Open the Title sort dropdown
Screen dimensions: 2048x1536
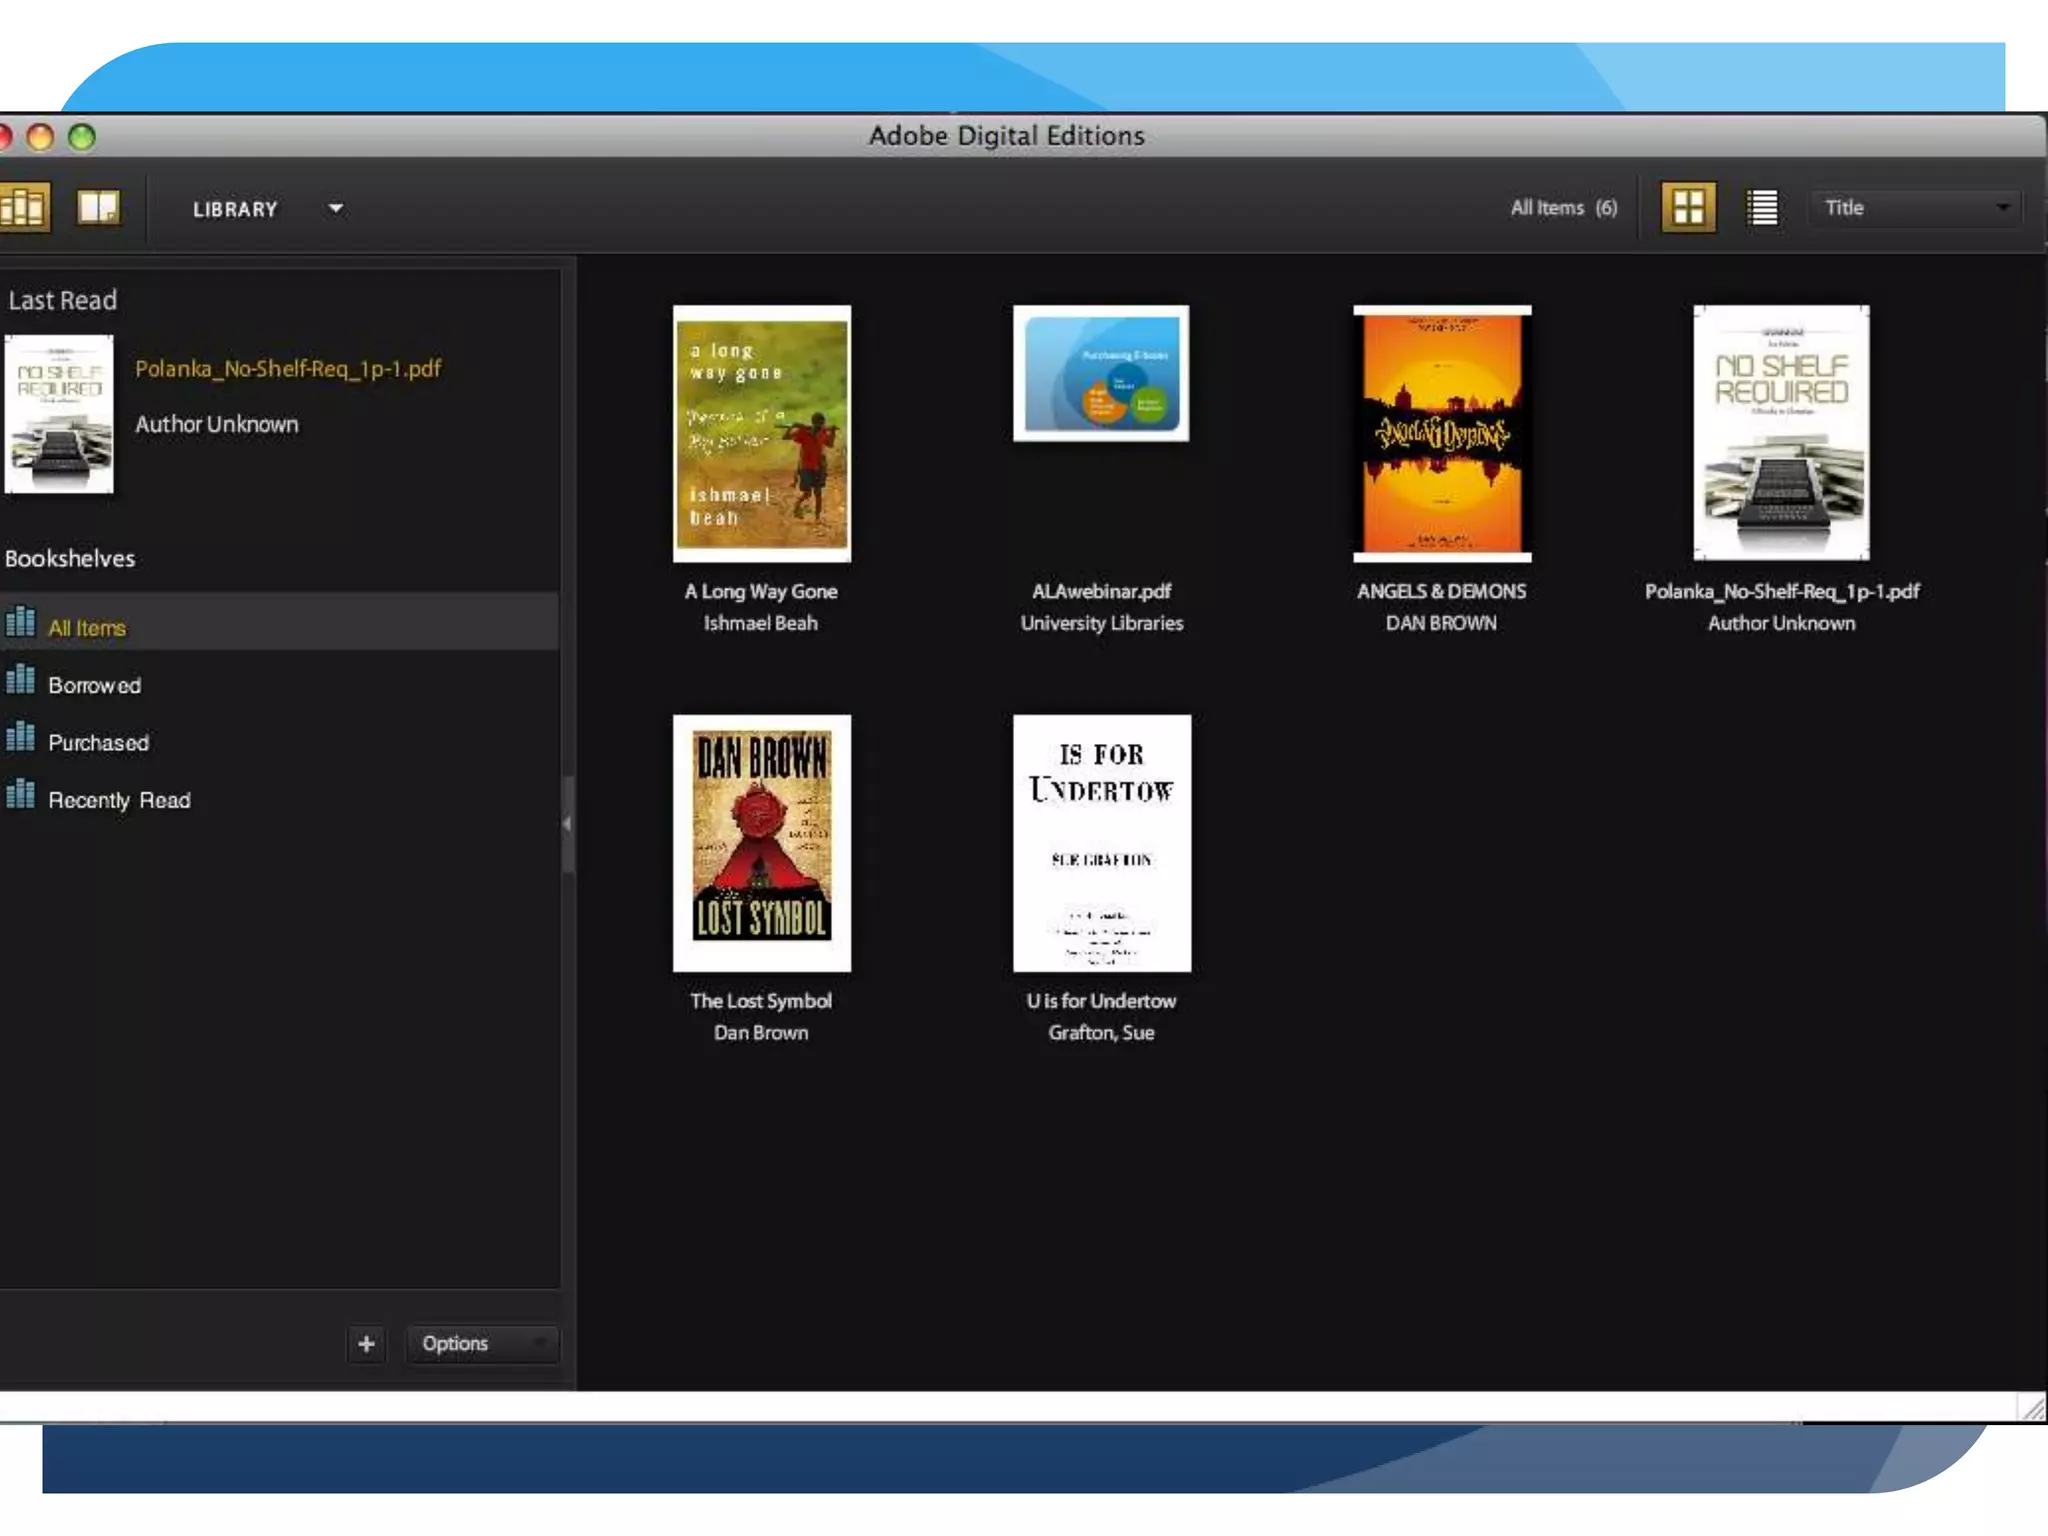(x=1915, y=208)
